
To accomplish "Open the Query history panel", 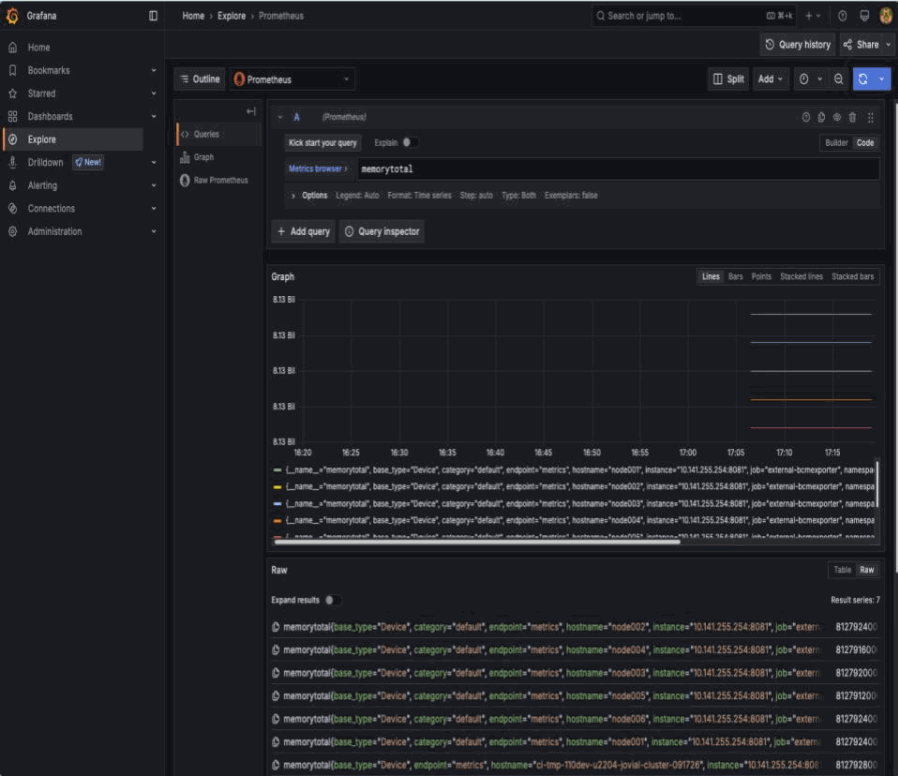I will pos(797,44).
